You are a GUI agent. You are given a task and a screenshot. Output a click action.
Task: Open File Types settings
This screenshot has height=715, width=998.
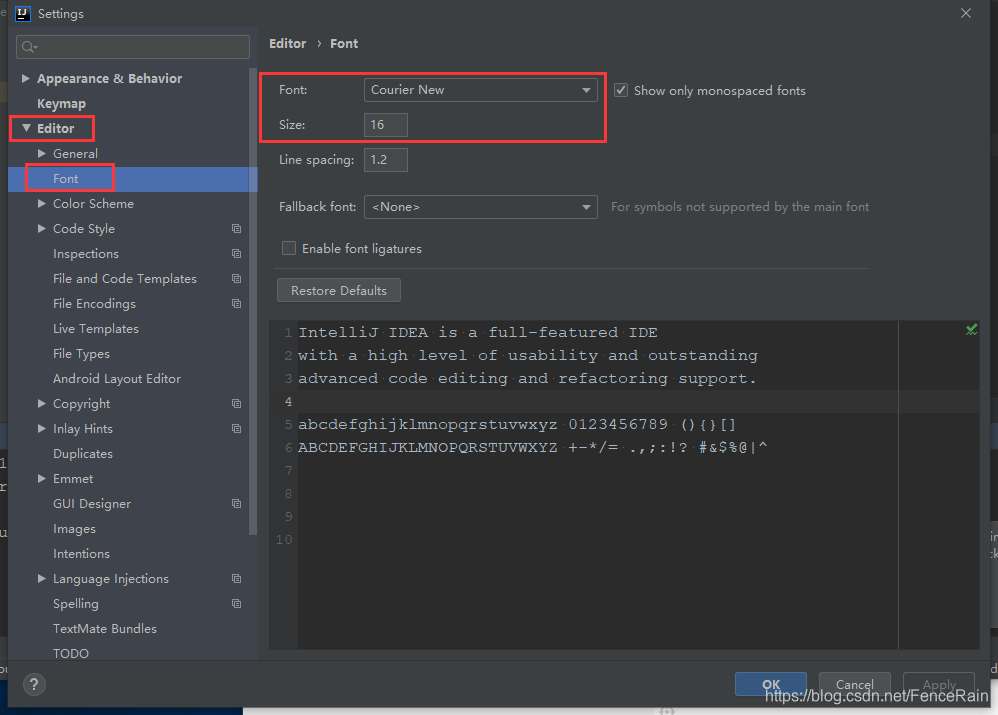click(81, 353)
